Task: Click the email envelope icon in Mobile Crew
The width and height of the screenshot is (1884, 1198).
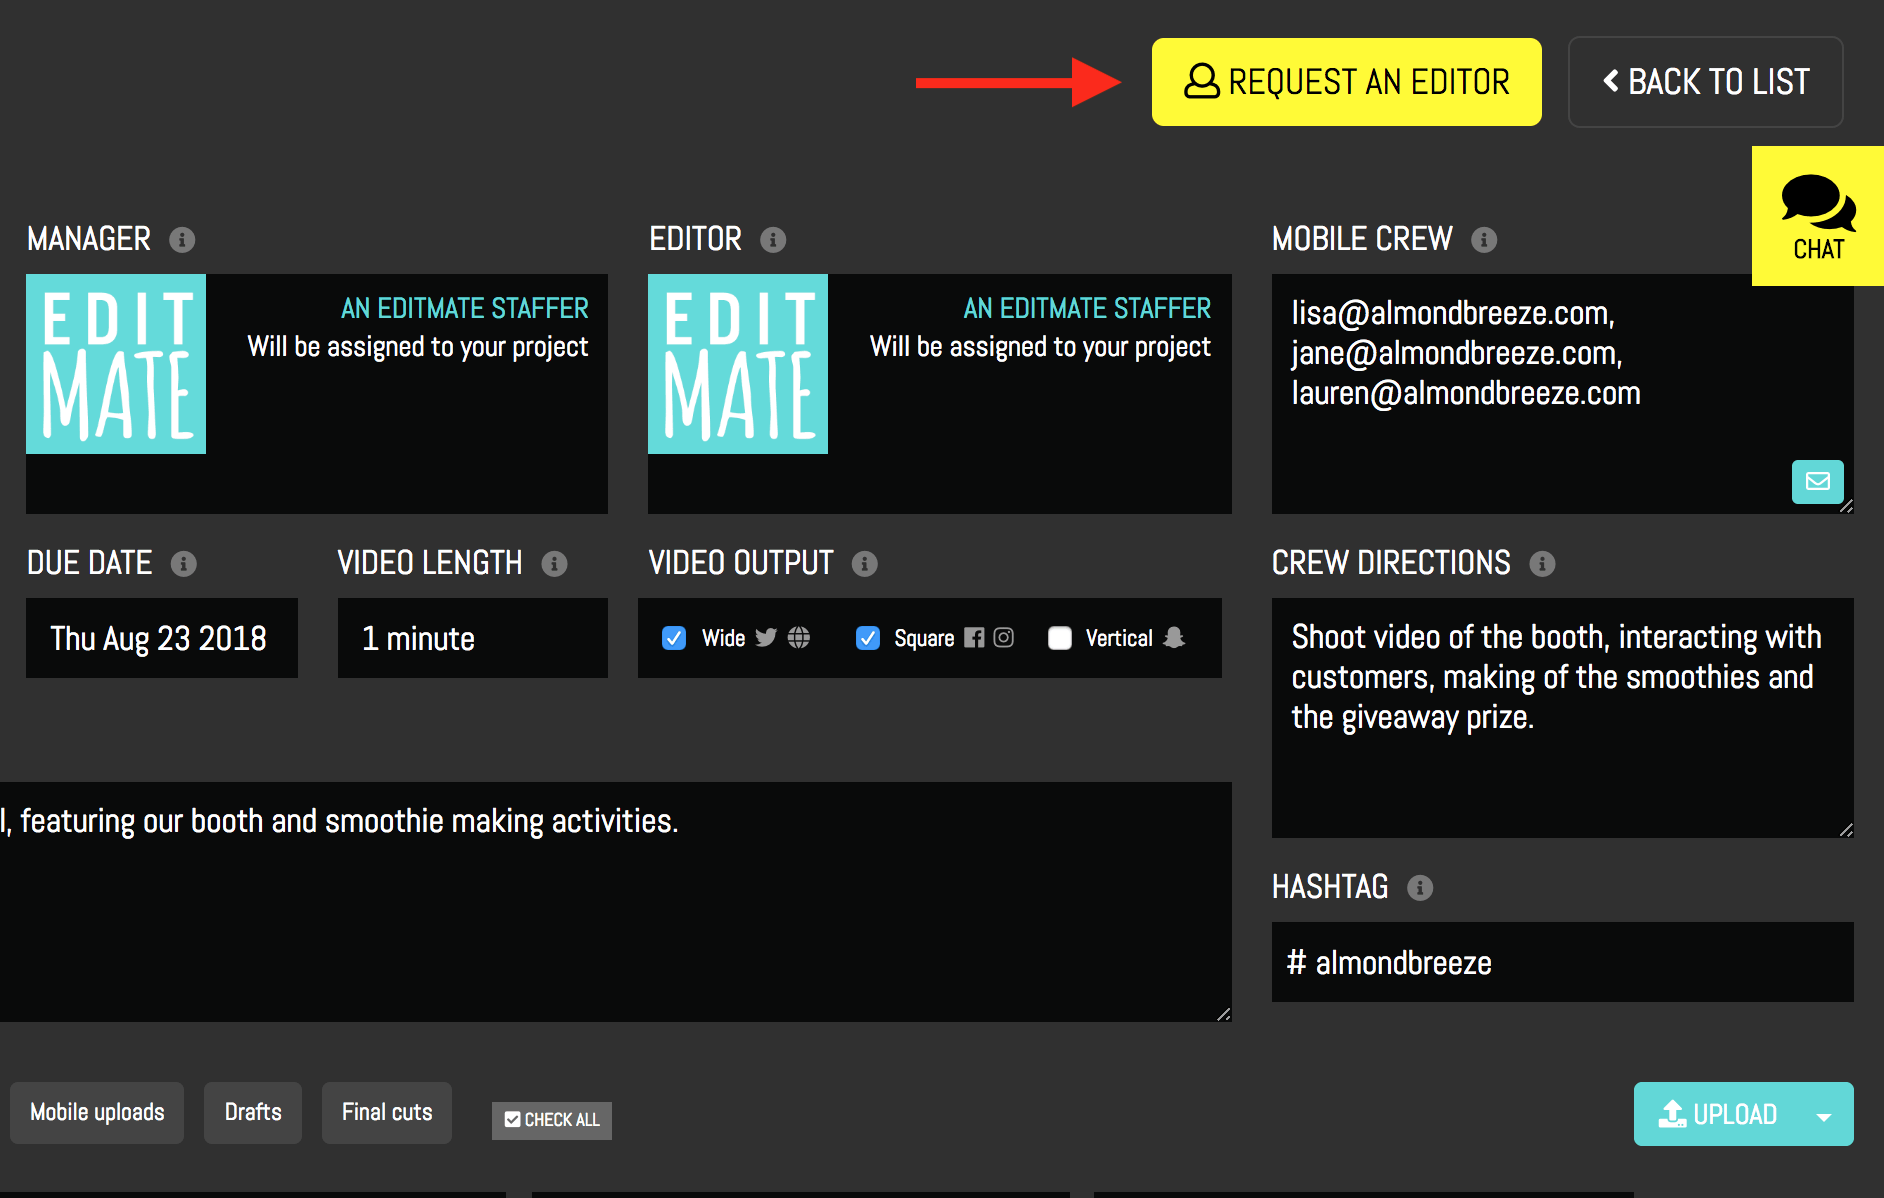Action: tap(1818, 482)
